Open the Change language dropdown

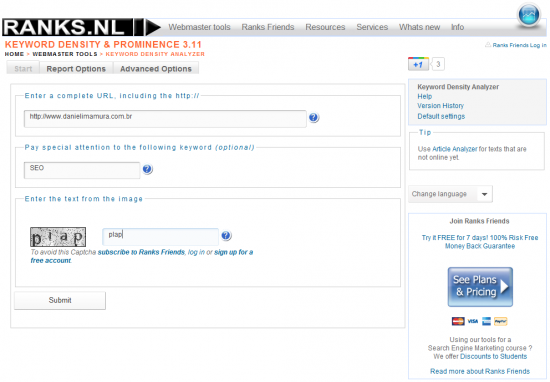click(x=450, y=194)
